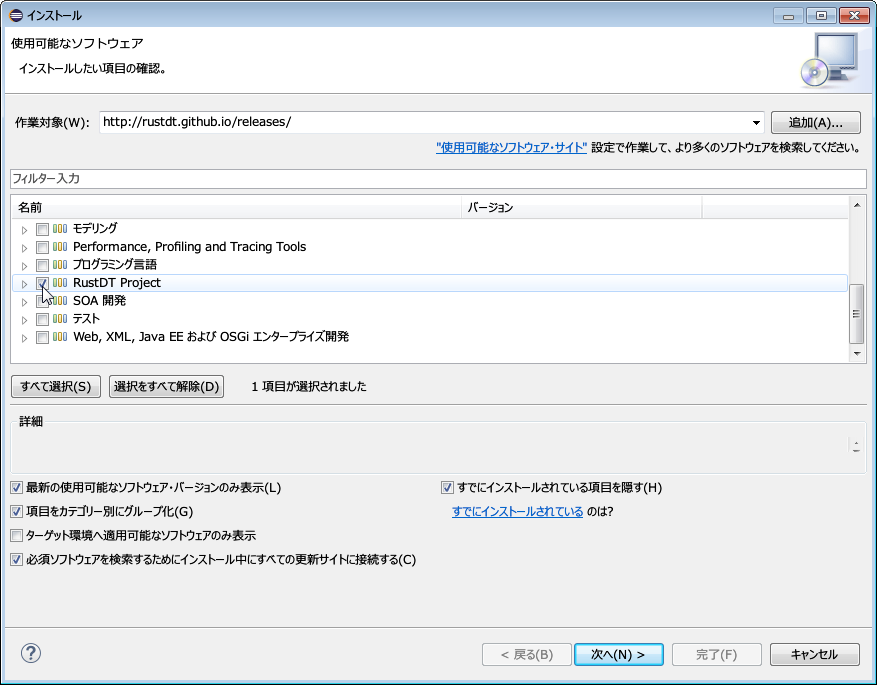877x685 pixels.
Task: Check the Performance, Profiling and Tracing Tools checkbox
Action: (42, 247)
